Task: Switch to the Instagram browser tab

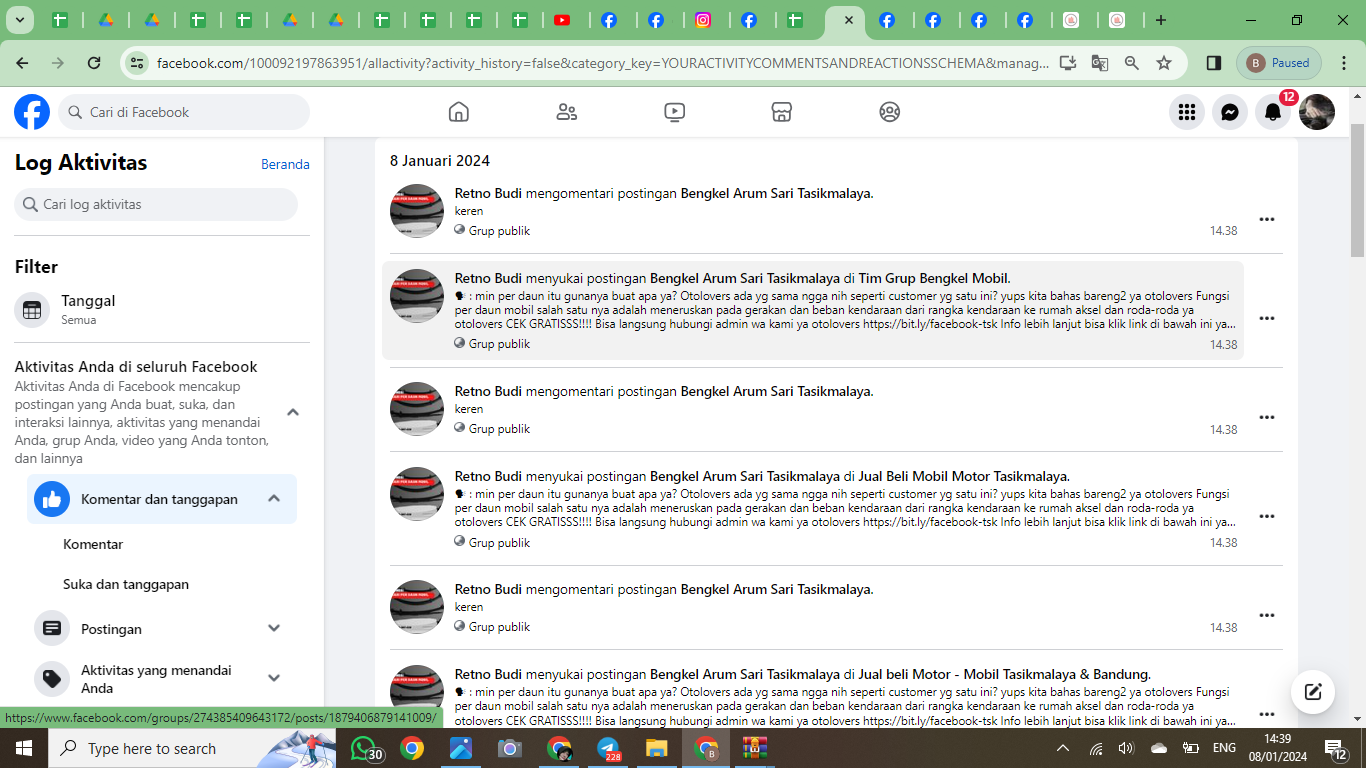Action: (703, 20)
